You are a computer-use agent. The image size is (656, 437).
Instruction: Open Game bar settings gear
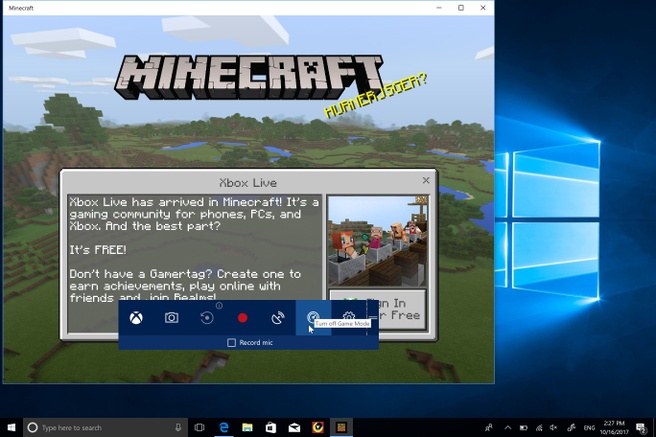point(349,317)
